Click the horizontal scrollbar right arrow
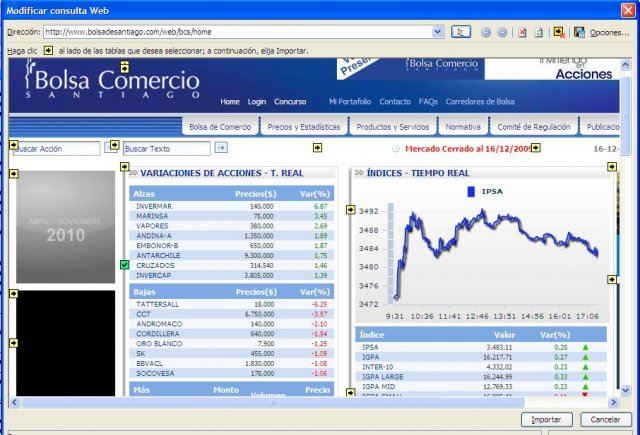Viewport: 640px width, 435px height. click(x=613, y=402)
